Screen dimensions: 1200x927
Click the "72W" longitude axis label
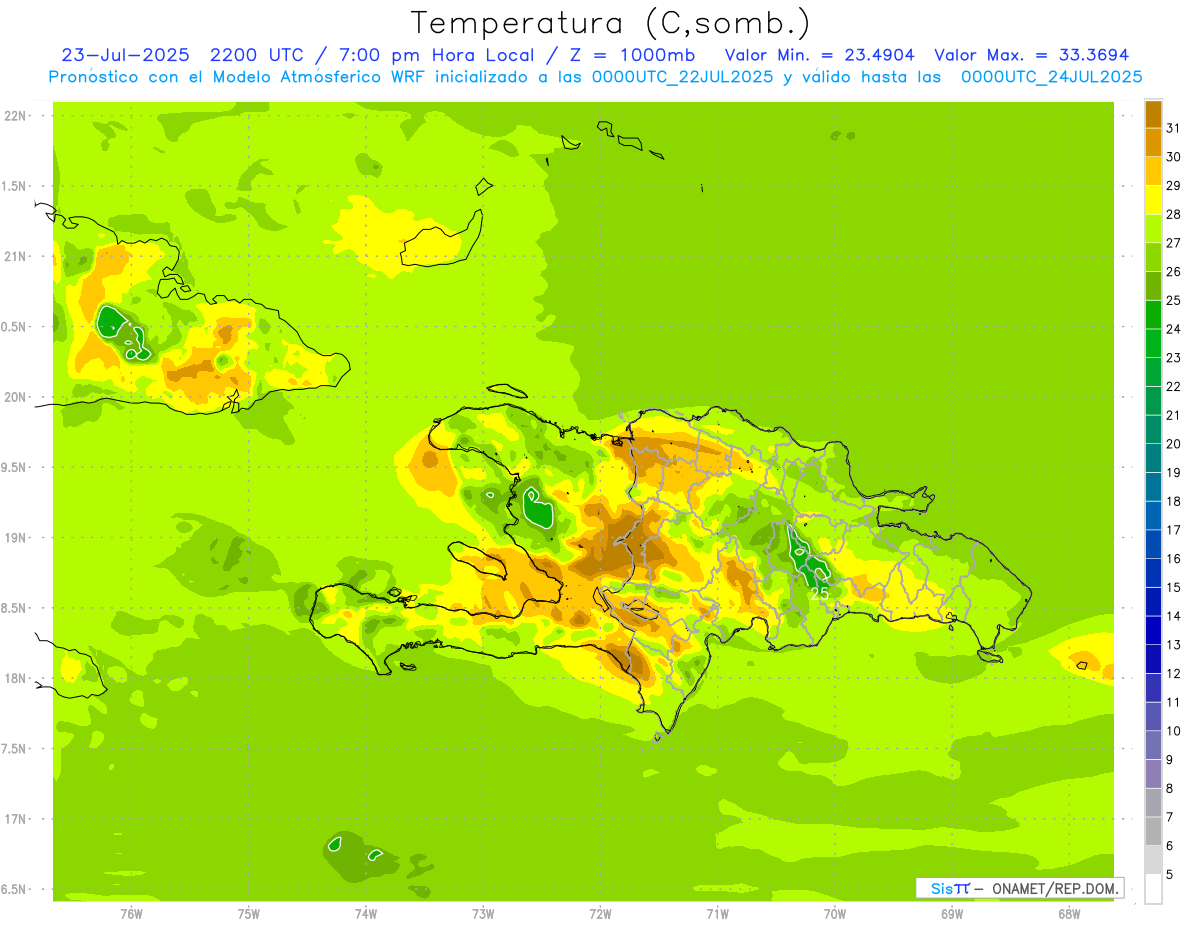pos(600,913)
